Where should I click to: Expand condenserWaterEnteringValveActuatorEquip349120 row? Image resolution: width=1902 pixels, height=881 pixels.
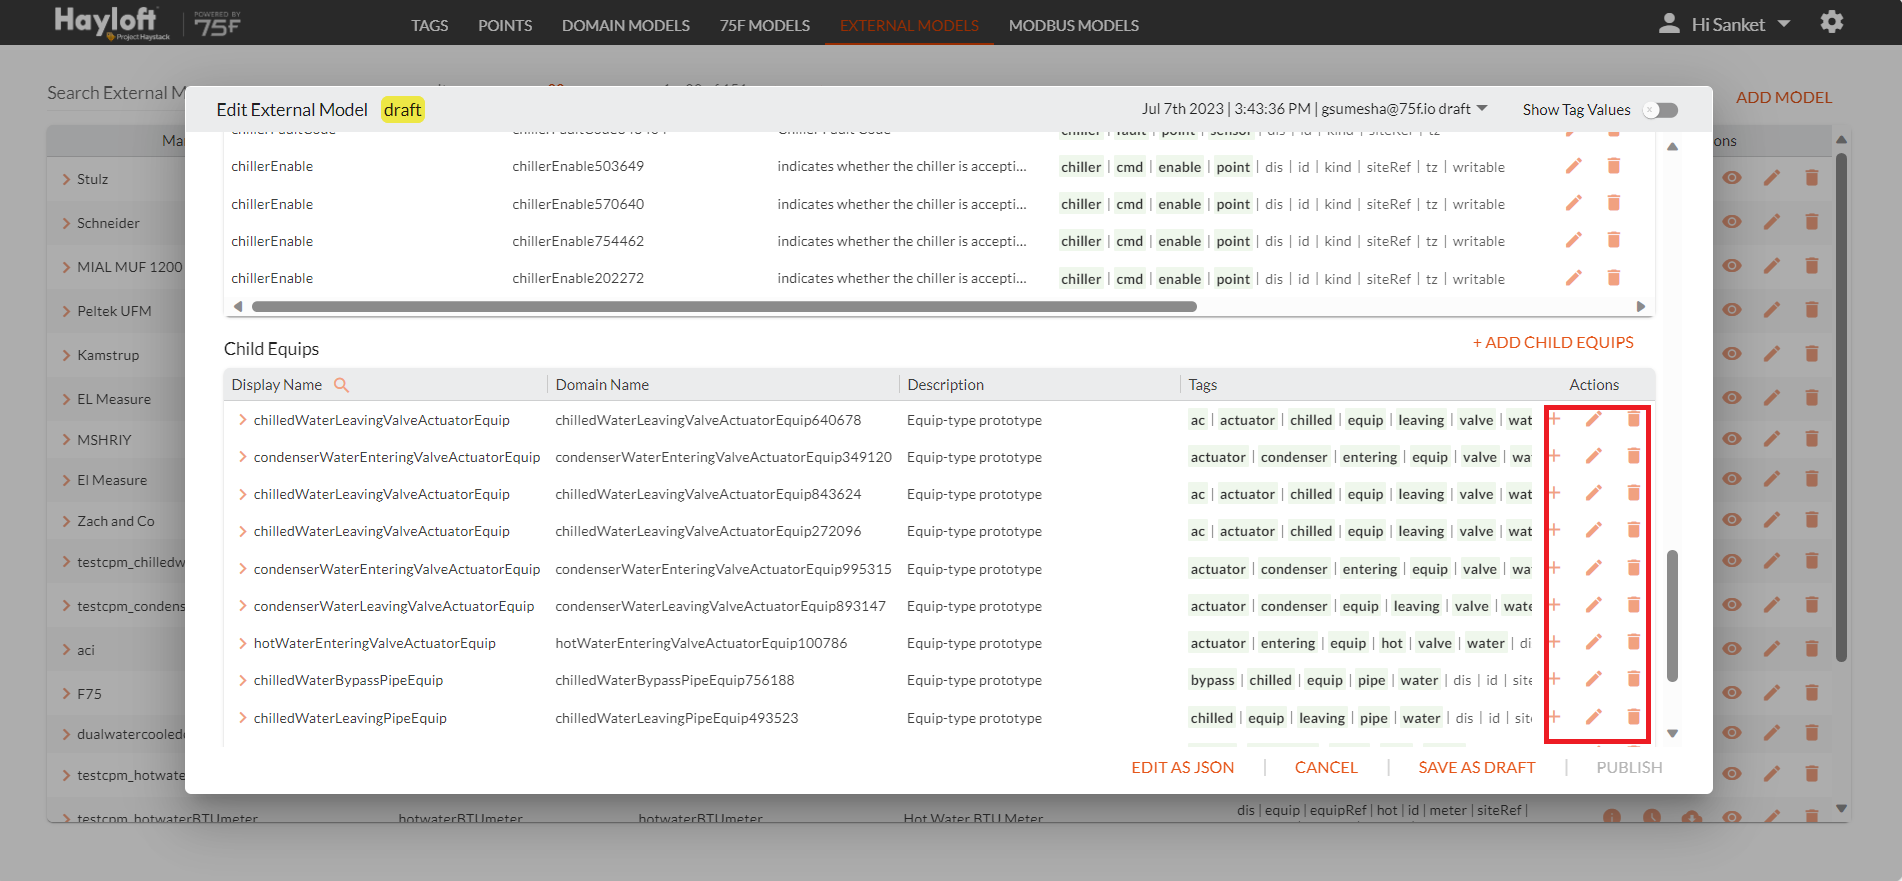tap(242, 457)
